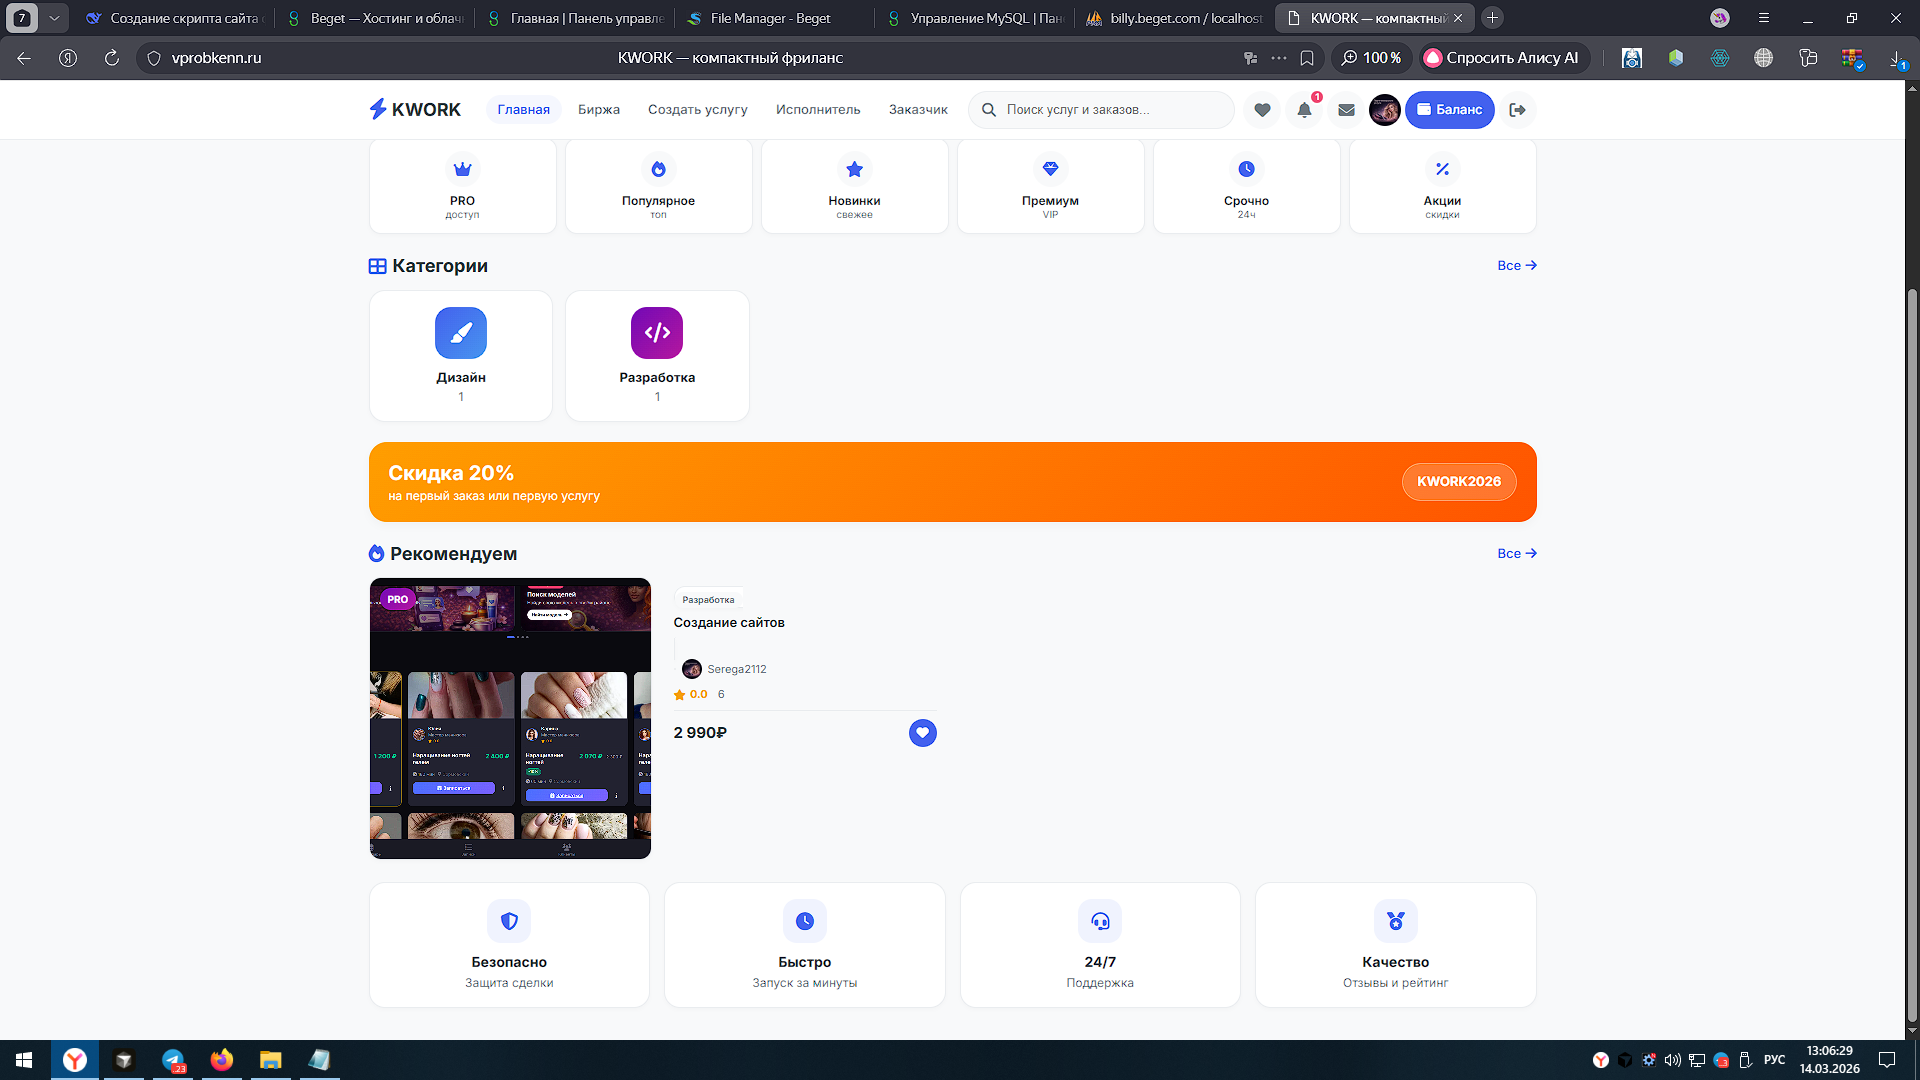Image resolution: width=1920 pixels, height=1080 pixels.
Task: Click Спросить Алису AI button
Action: click(x=1504, y=58)
